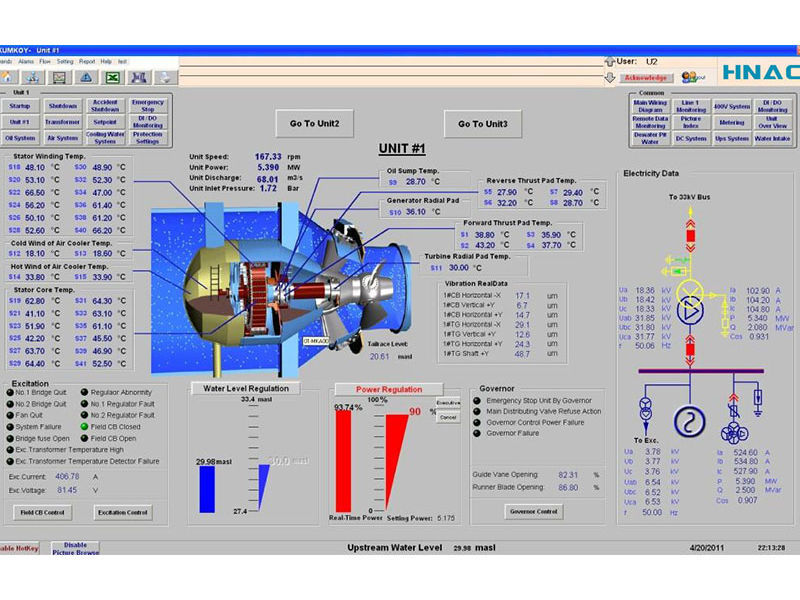
Task: Open the Cooling Water System screen
Action: (105, 138)
